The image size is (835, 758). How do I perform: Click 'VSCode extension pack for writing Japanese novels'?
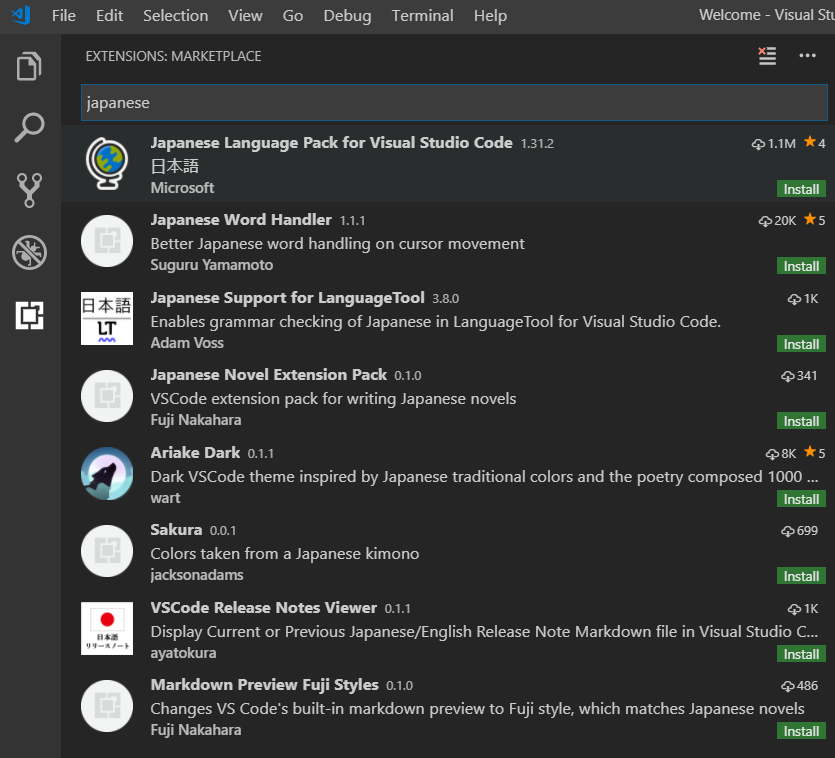coord(333,399)
